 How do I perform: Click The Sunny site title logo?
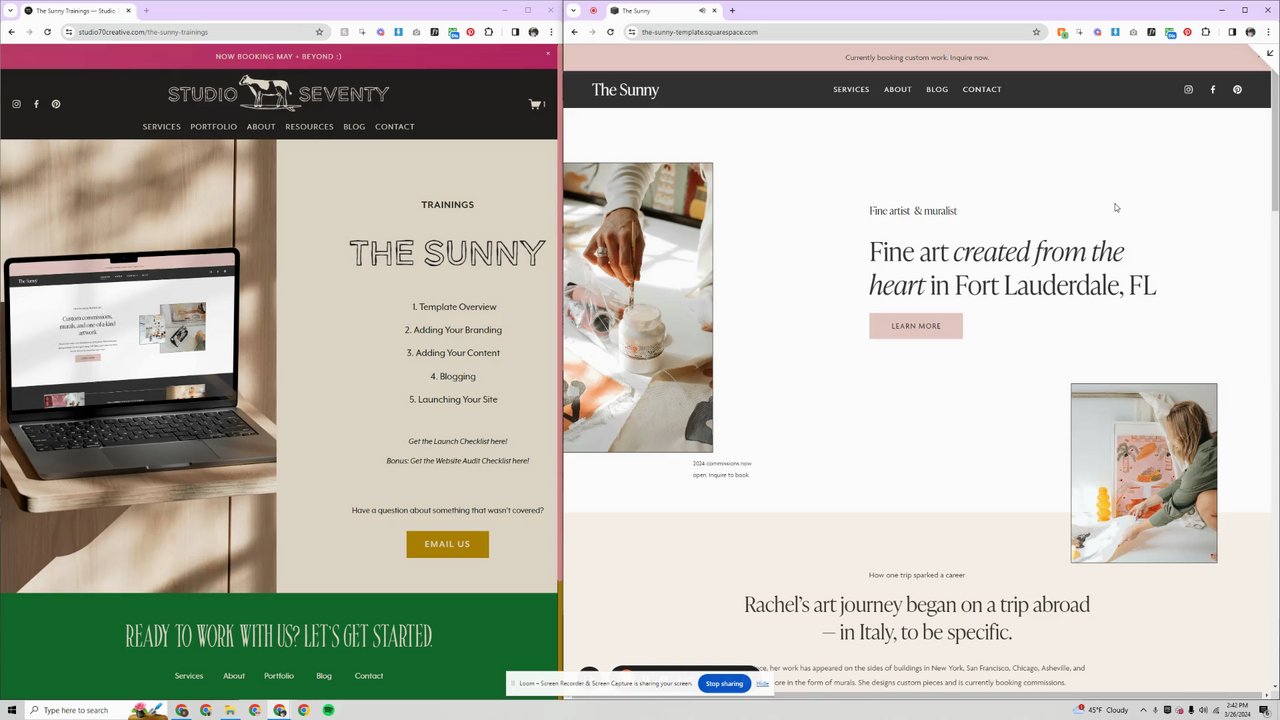(625, 90)
